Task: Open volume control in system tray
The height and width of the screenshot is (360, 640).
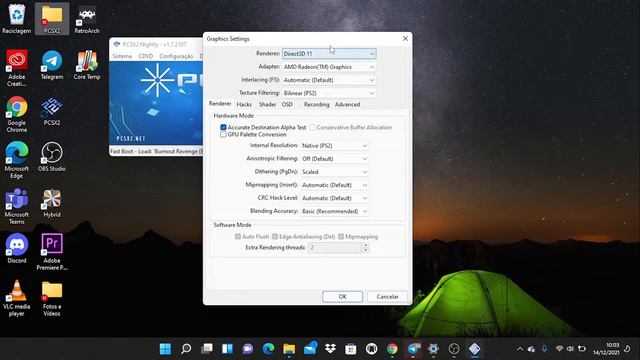Action: pos(570,349)
